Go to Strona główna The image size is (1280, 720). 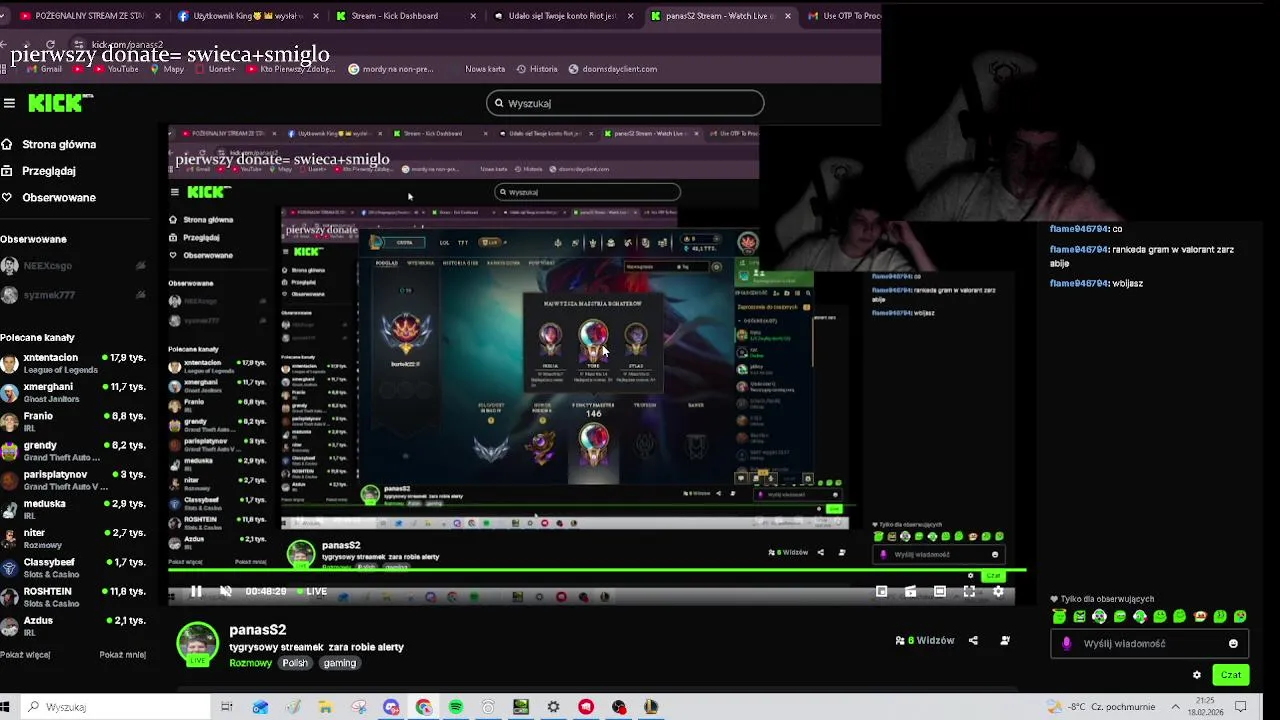(x=49, y=144)
